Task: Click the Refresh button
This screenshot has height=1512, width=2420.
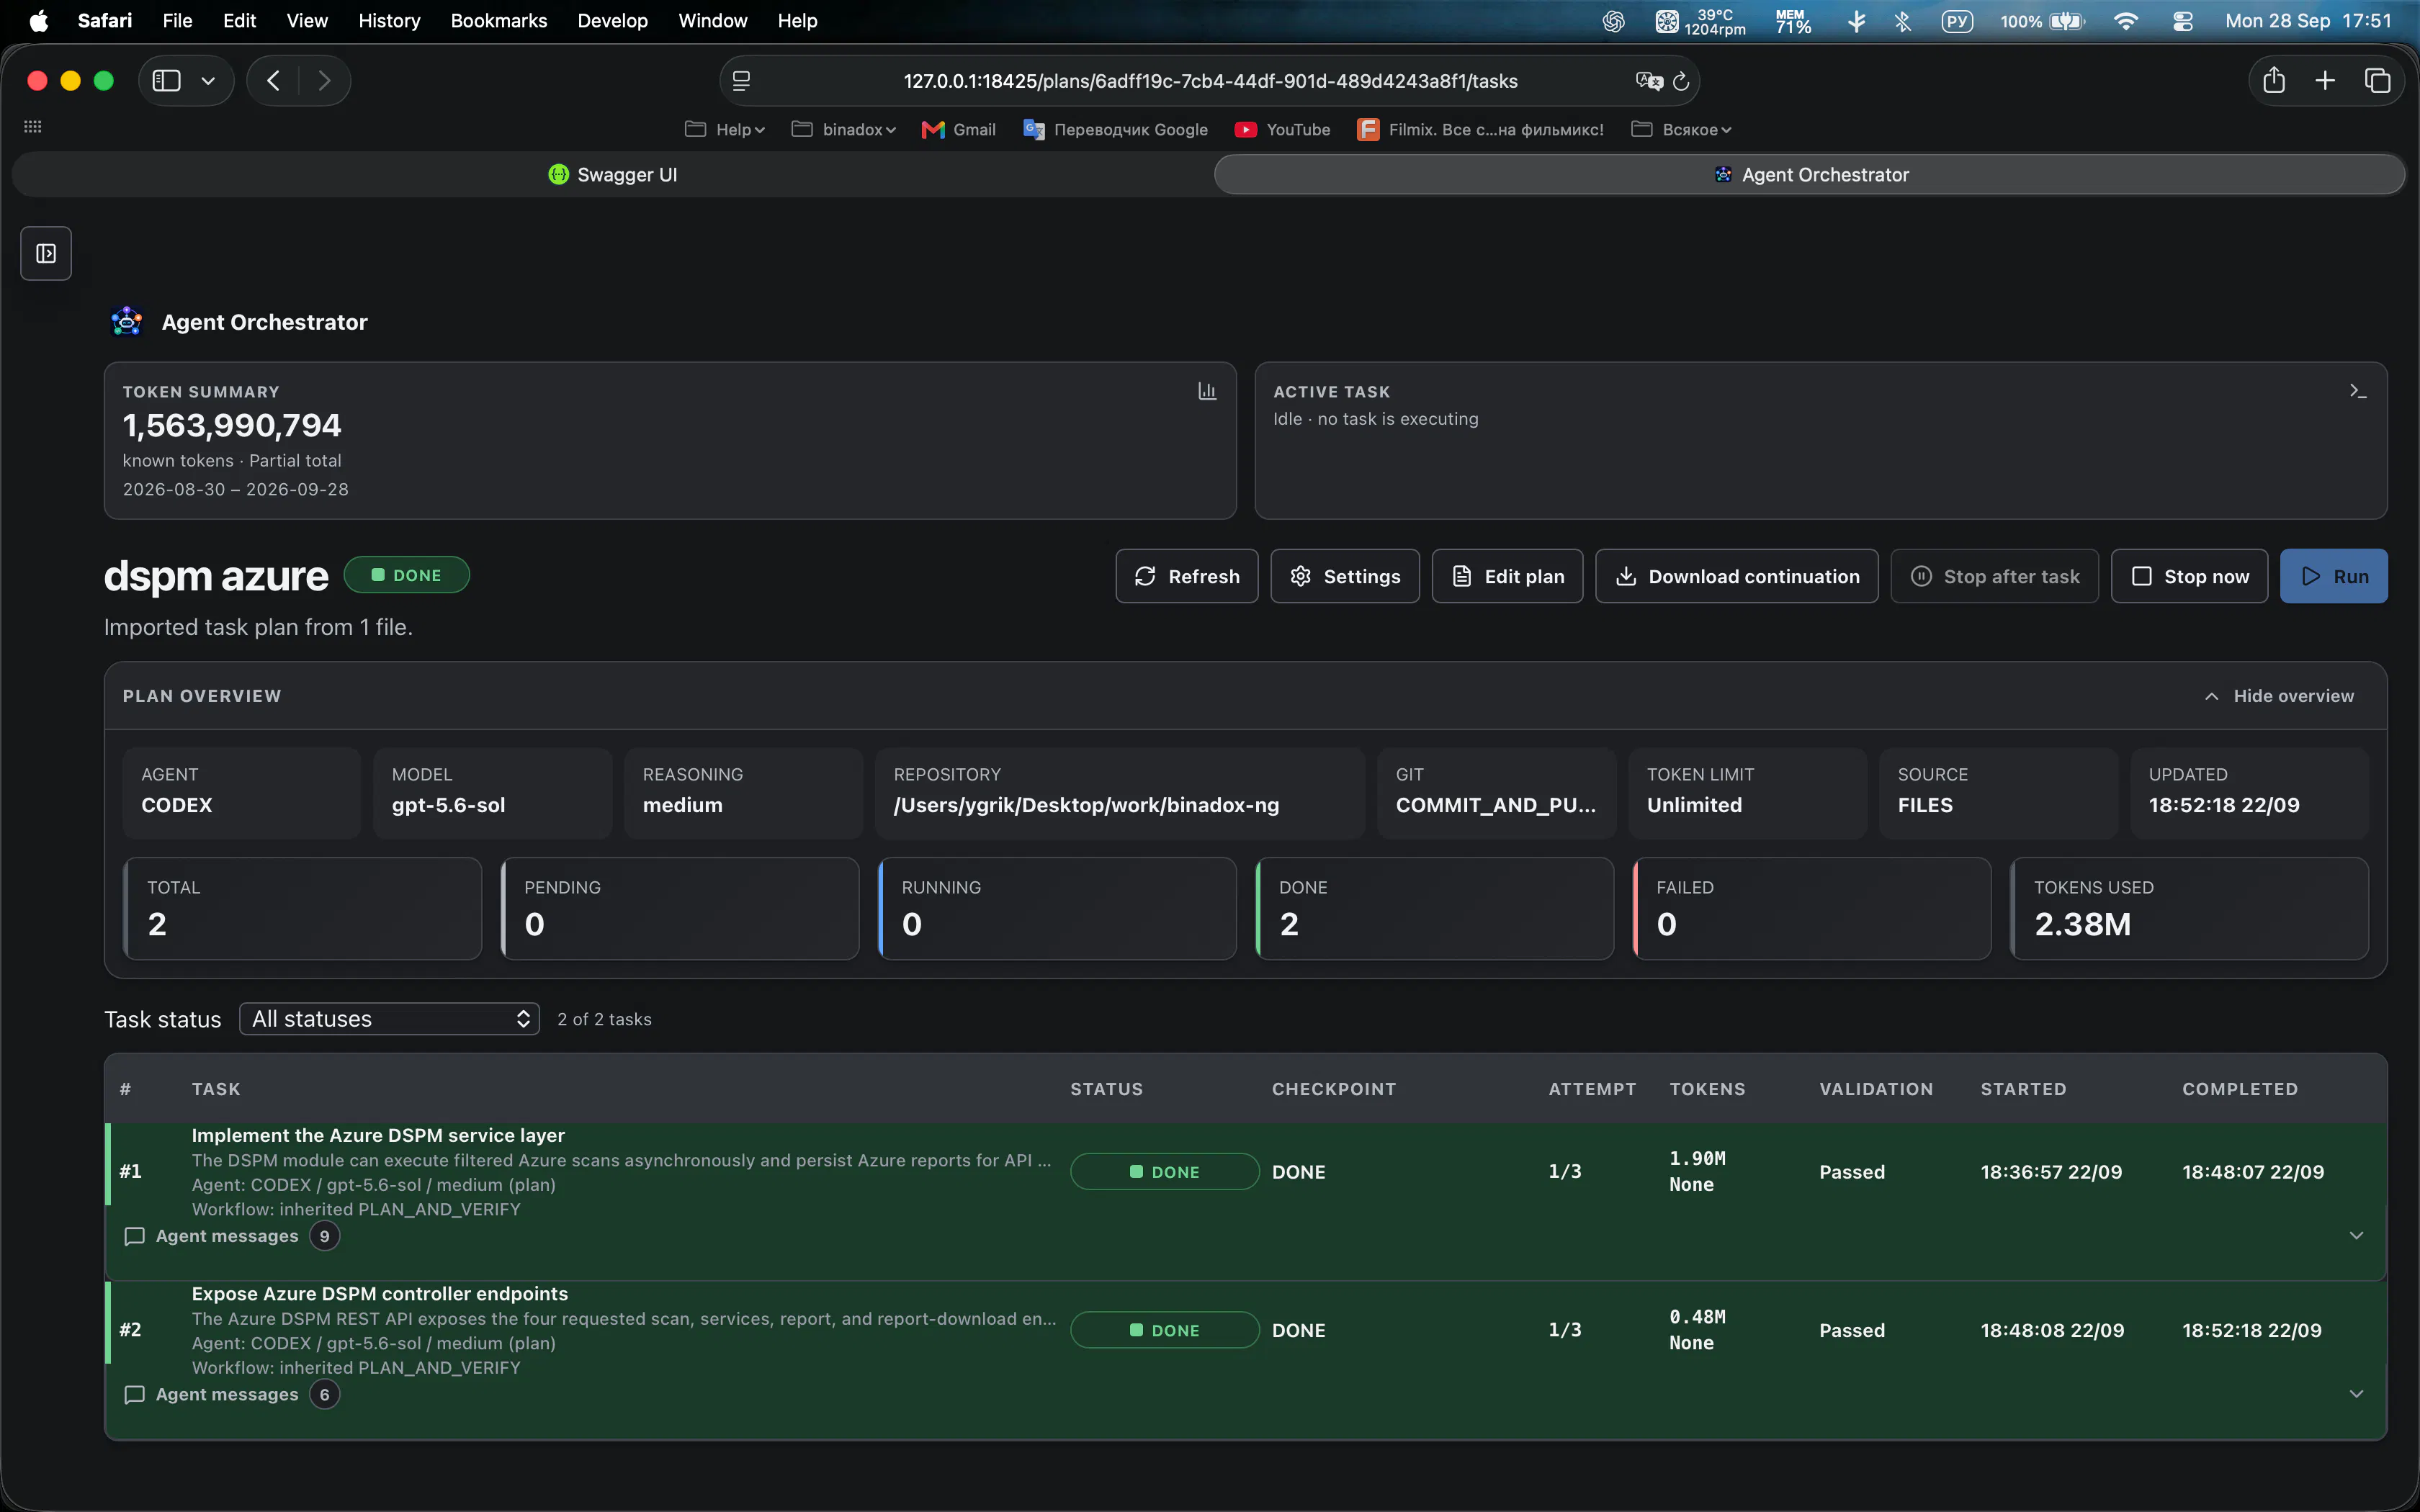Action: (1187, 576)
